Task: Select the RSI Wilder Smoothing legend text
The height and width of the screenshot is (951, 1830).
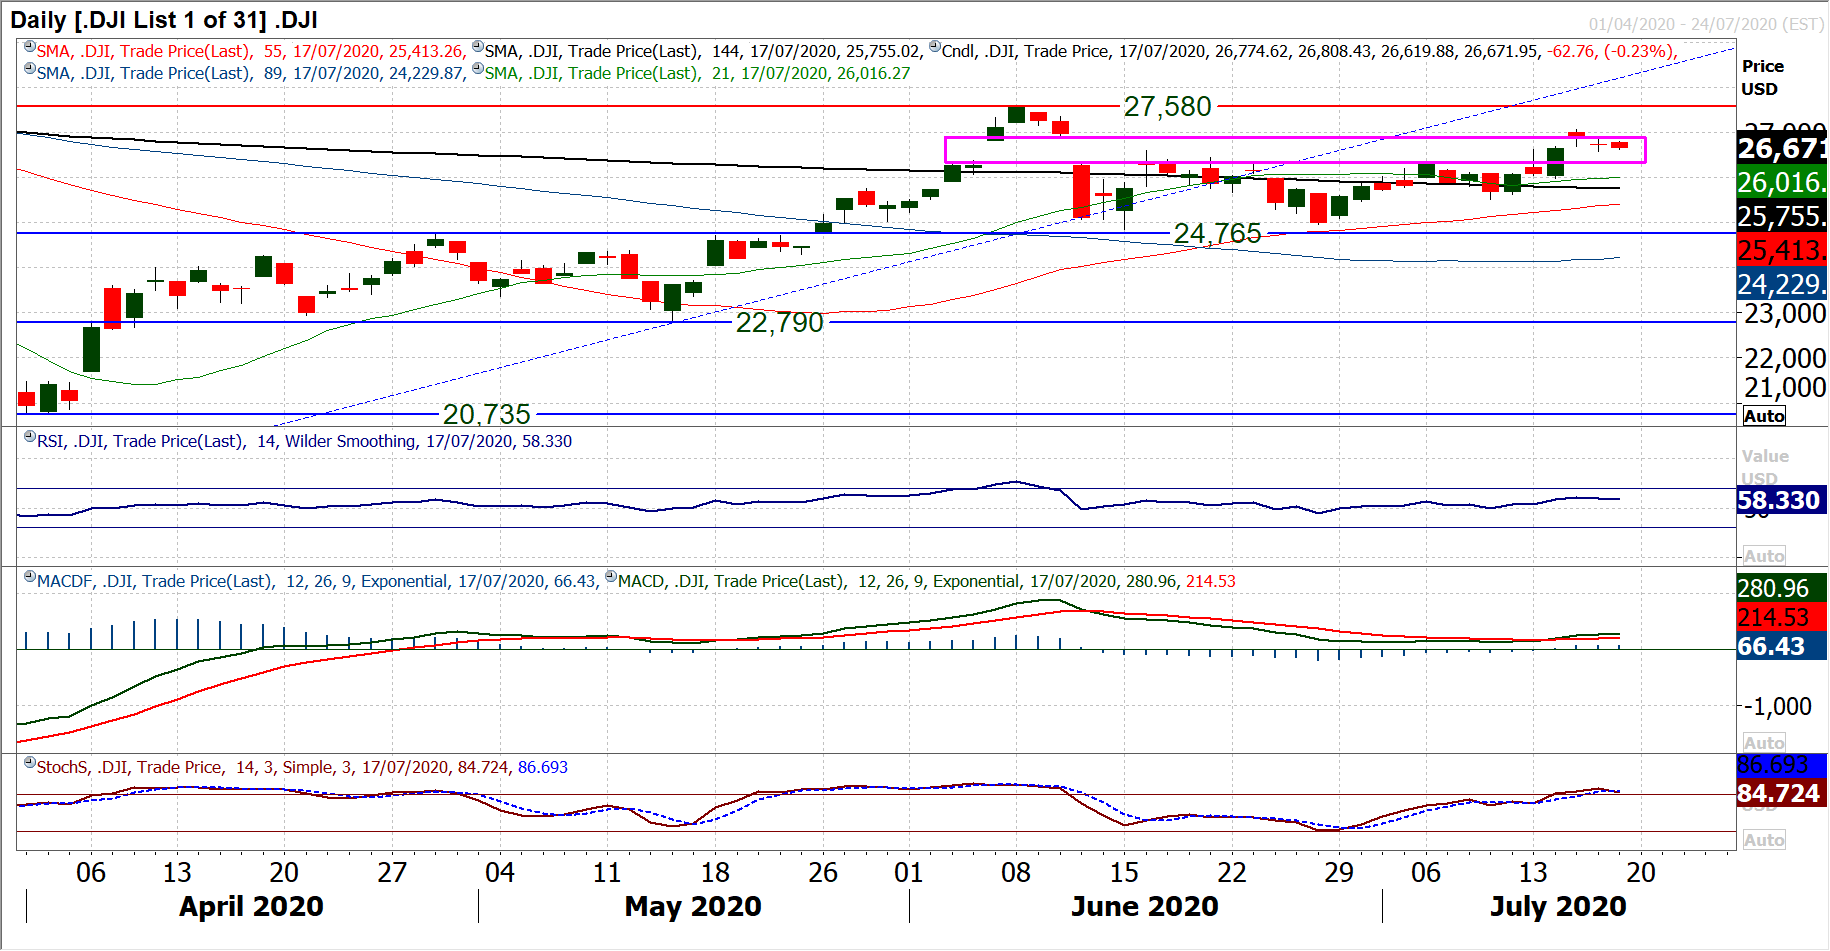Action: [x=304, y=441]
